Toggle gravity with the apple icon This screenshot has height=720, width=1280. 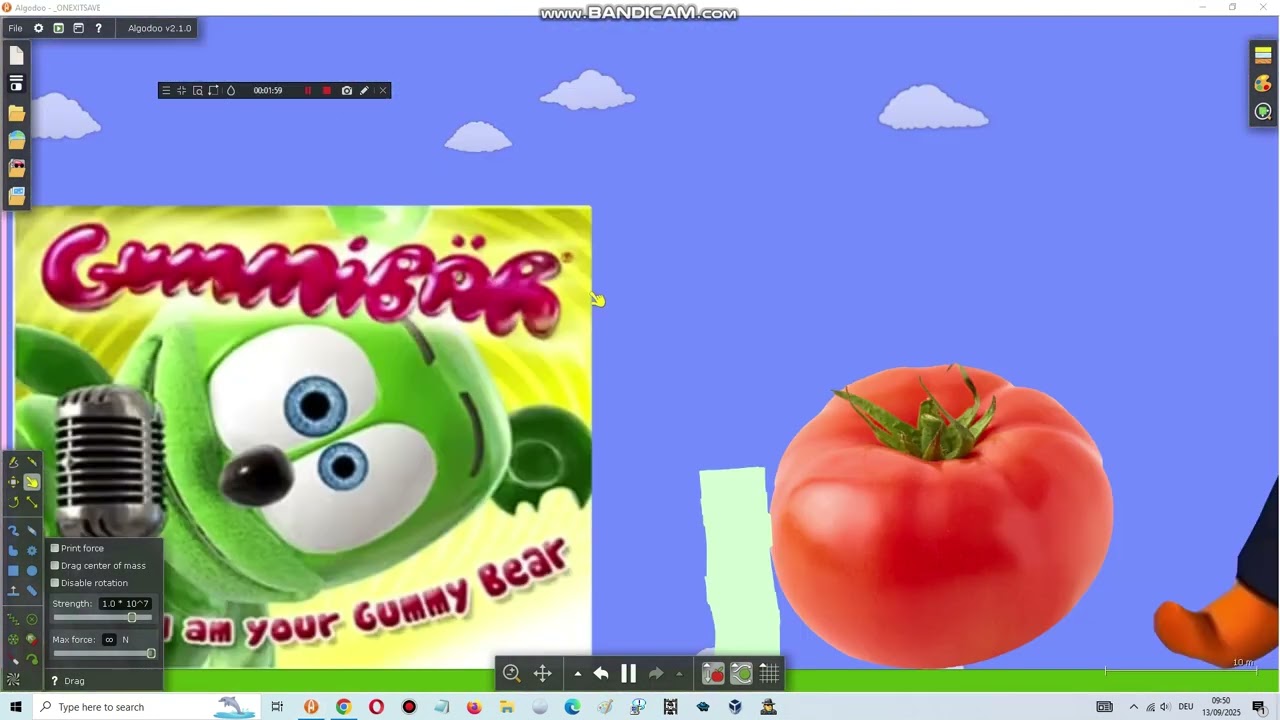point(713,674)
